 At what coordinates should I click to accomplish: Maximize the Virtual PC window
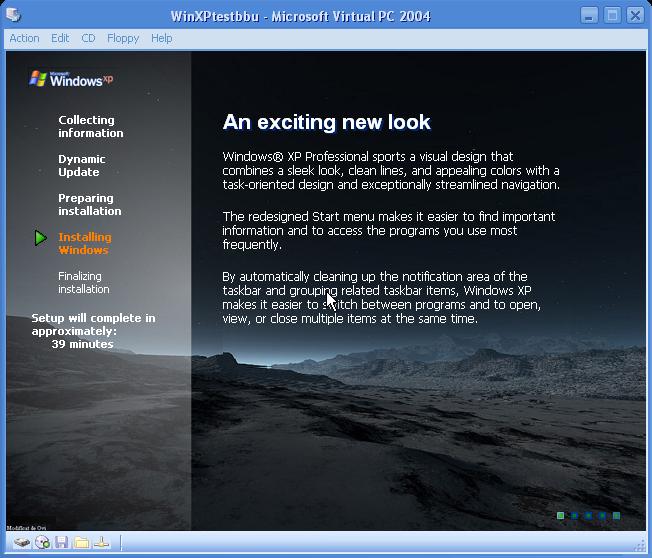click(x=612, y=16)
